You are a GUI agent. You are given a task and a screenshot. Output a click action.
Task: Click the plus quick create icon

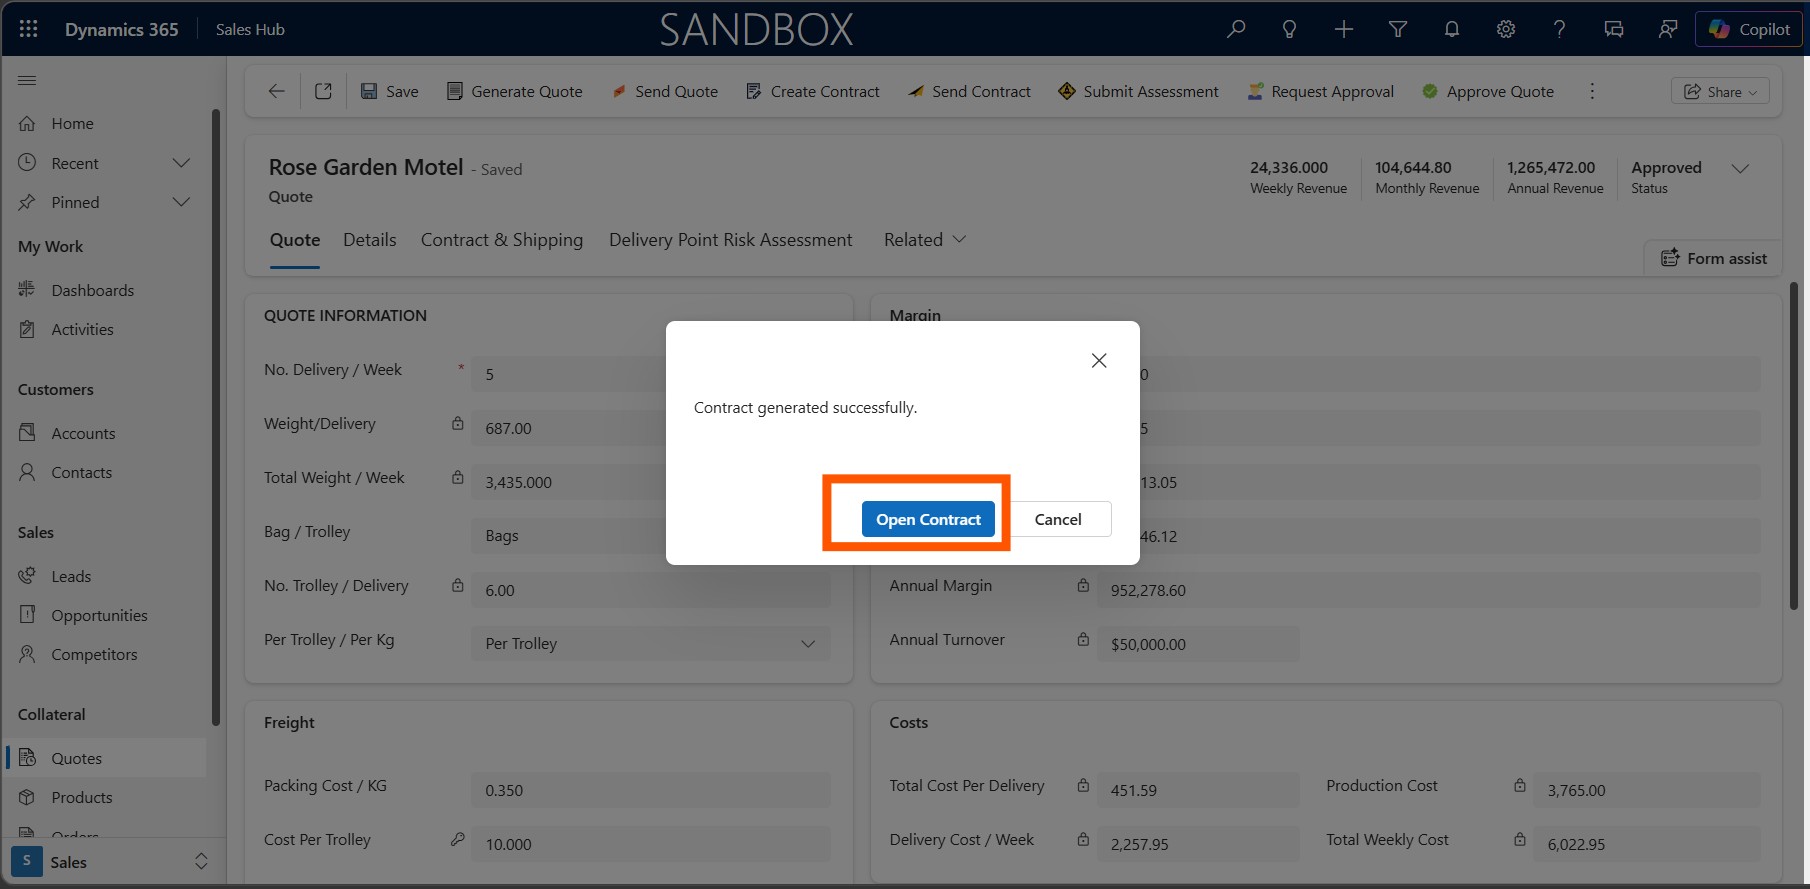pyautogui.click(x=1344, y=29)
